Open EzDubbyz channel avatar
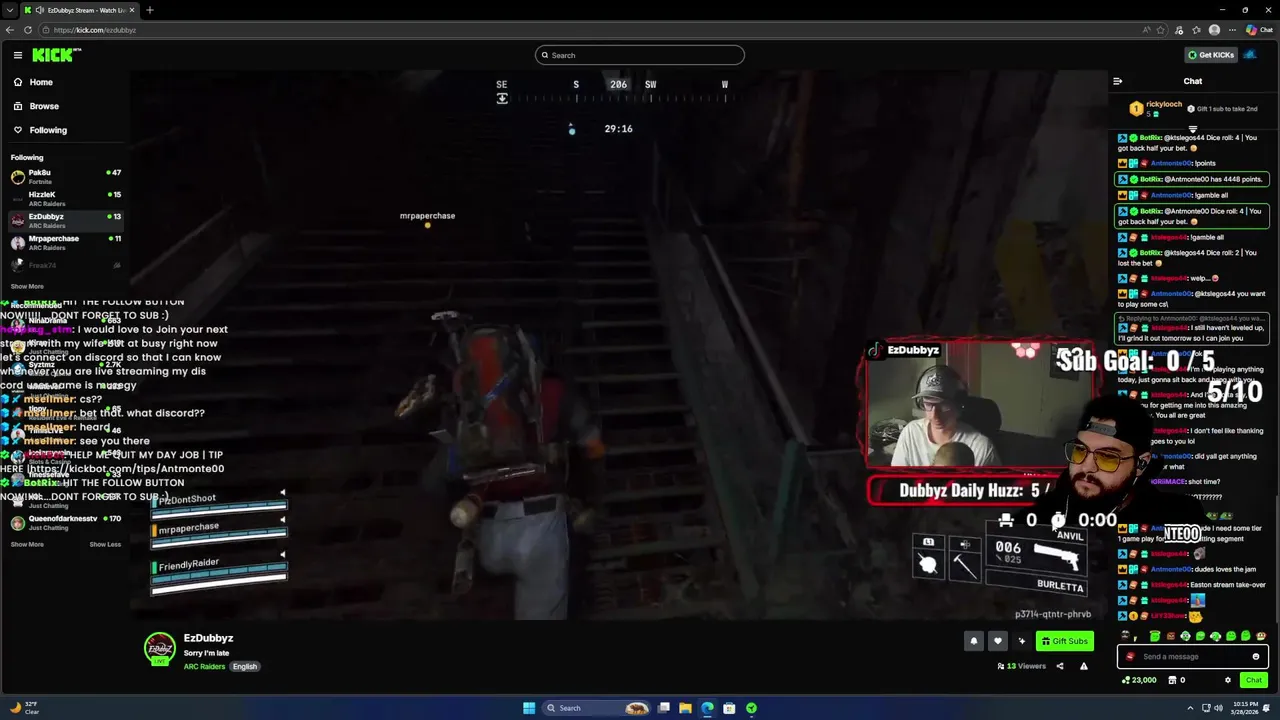This screenshot has width=1280, height=720. pyautogui.click(x=160, y=648)
